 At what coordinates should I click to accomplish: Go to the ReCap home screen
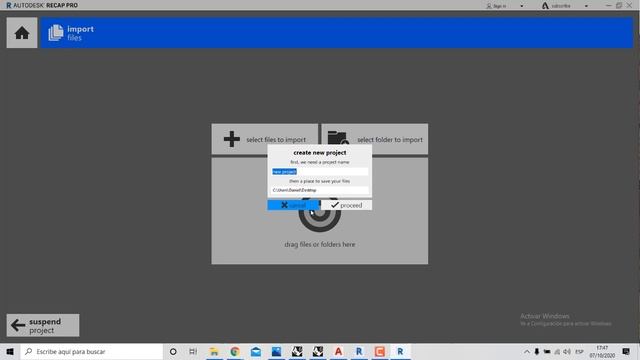click(22, 33)
